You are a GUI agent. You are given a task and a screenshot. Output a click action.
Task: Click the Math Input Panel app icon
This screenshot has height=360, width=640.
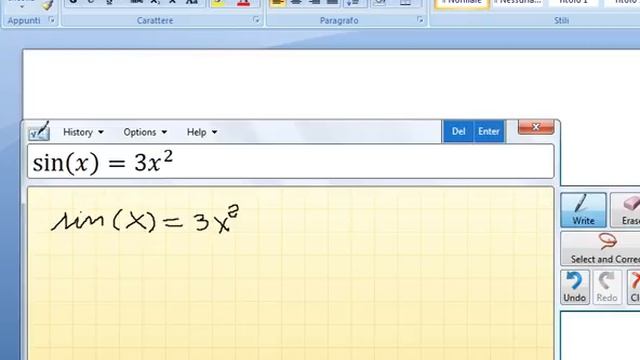point(39,131)
